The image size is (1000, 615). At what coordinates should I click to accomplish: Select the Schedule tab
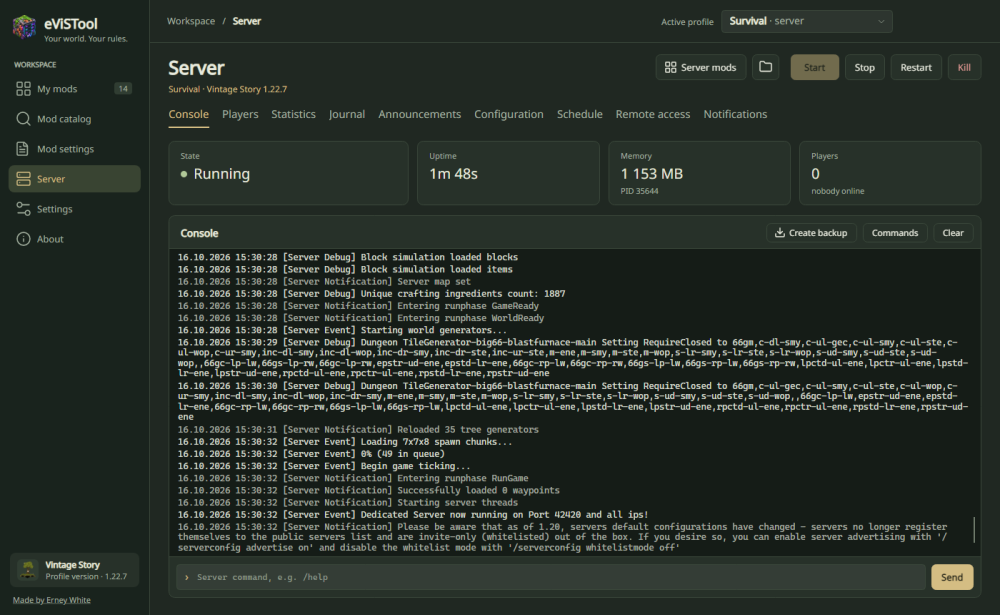pos(580,114)
